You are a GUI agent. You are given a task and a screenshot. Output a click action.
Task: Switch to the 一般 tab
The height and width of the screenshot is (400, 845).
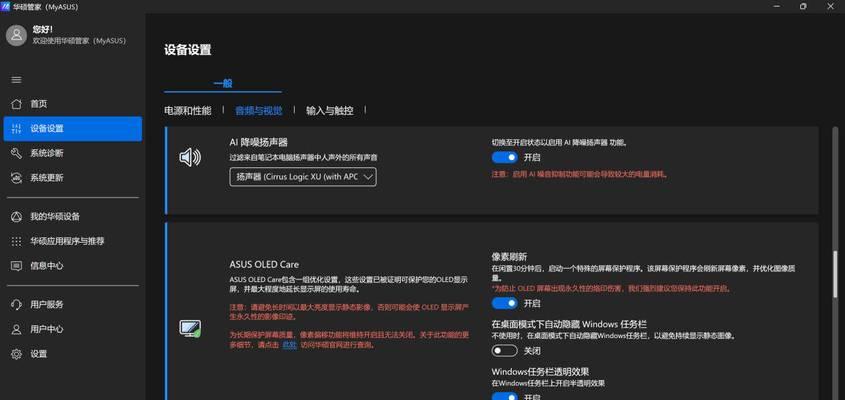tap(223, 84)
